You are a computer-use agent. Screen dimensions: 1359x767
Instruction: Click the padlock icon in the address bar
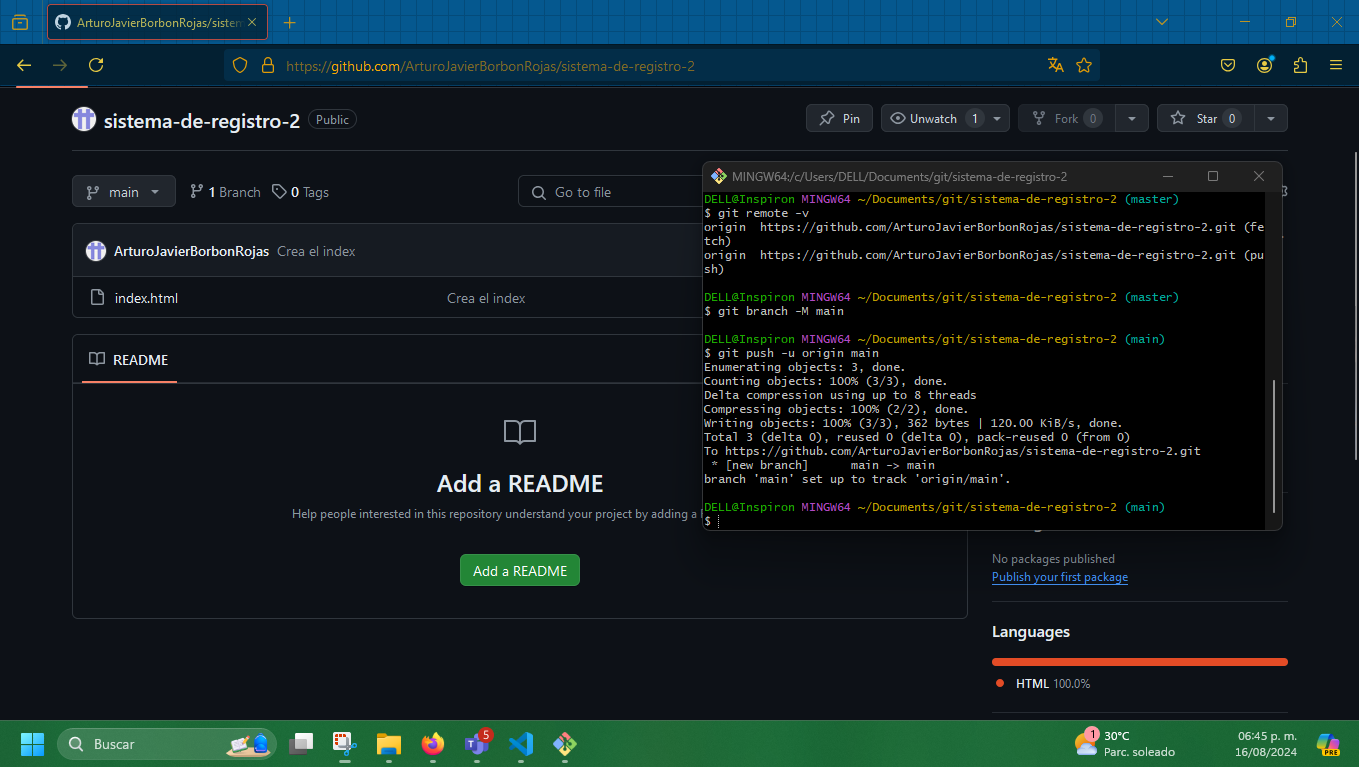pos(267,65)
